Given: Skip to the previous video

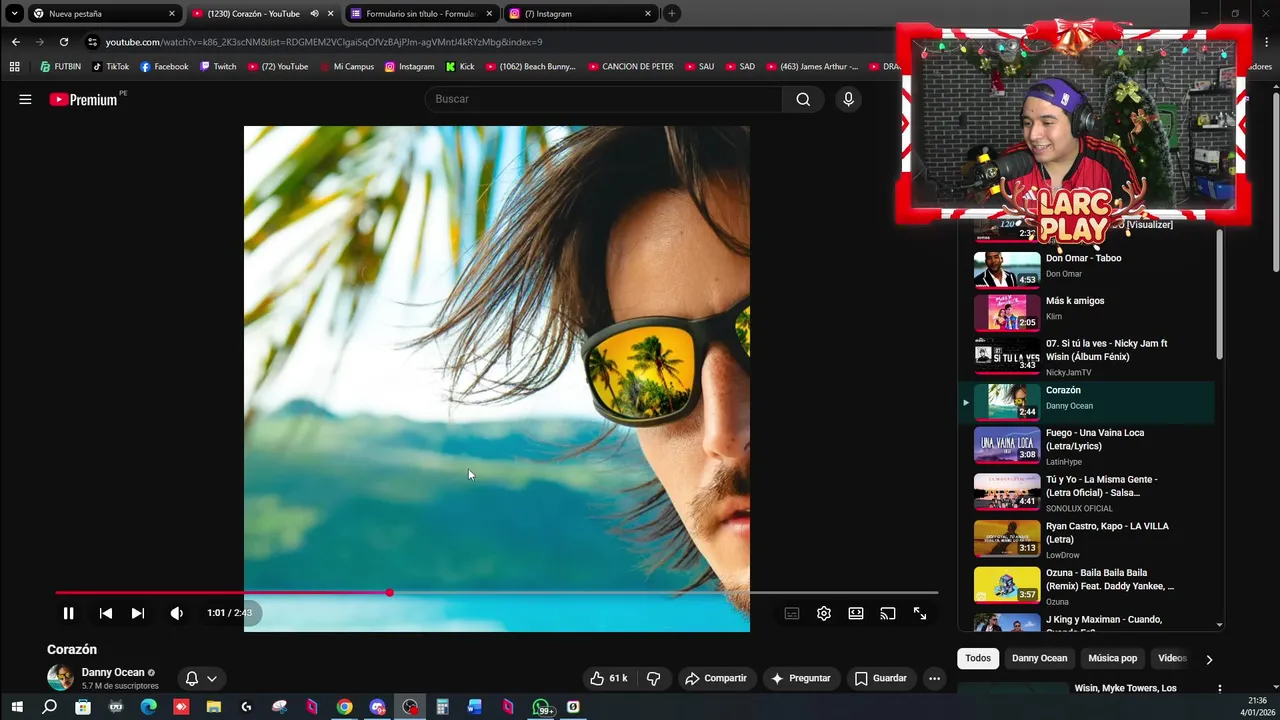Looking at the screenshot, I should point(105,613).
